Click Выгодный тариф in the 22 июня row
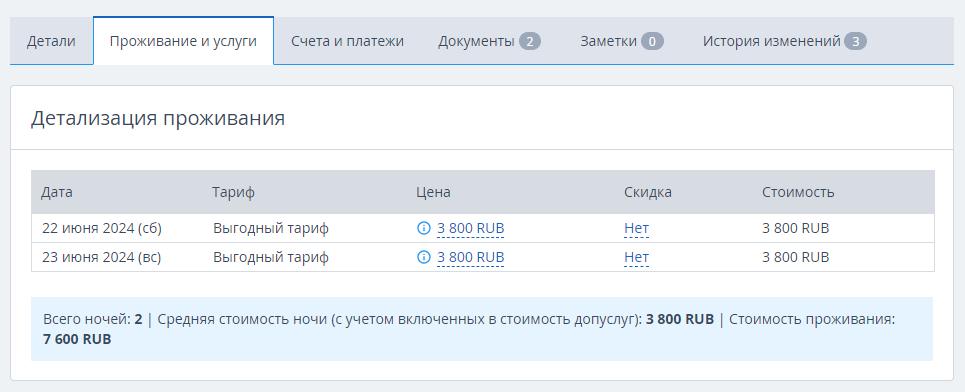Viewport: 965px width, 392px height. point(271,228)
